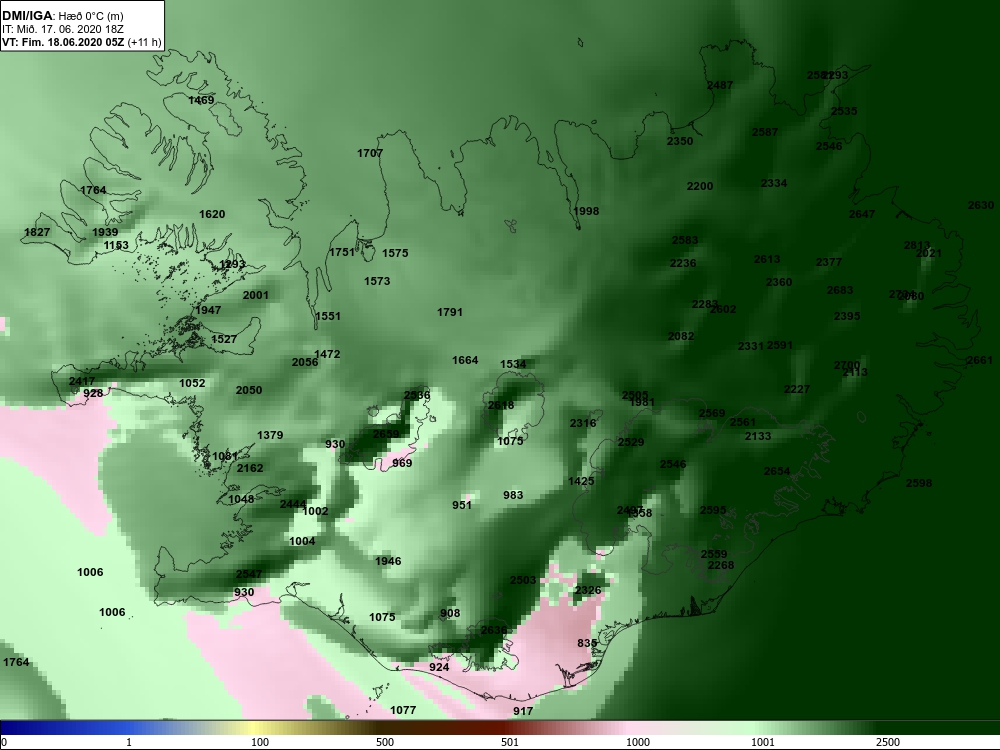
Task: Select the map value 2529
Action: [x=631, y=442]
